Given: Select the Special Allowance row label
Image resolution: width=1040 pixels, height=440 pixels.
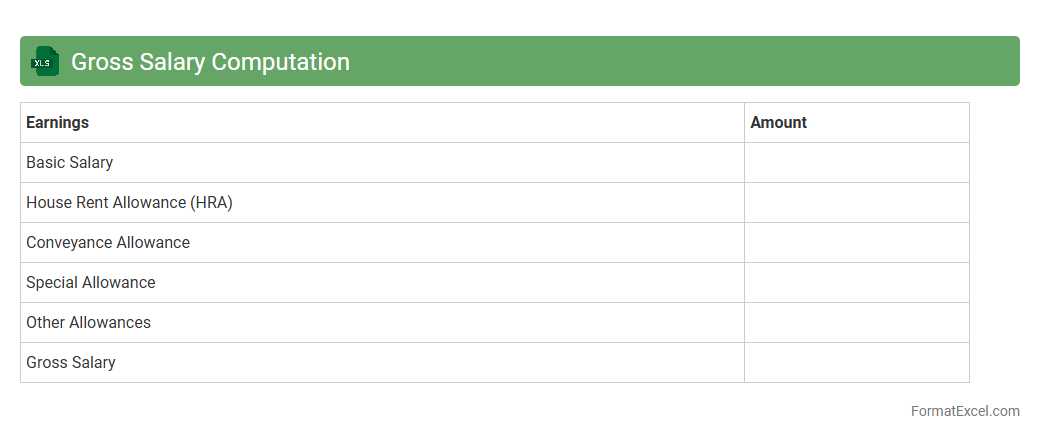Looking at the screenshot, I should (x=91, y=283).
